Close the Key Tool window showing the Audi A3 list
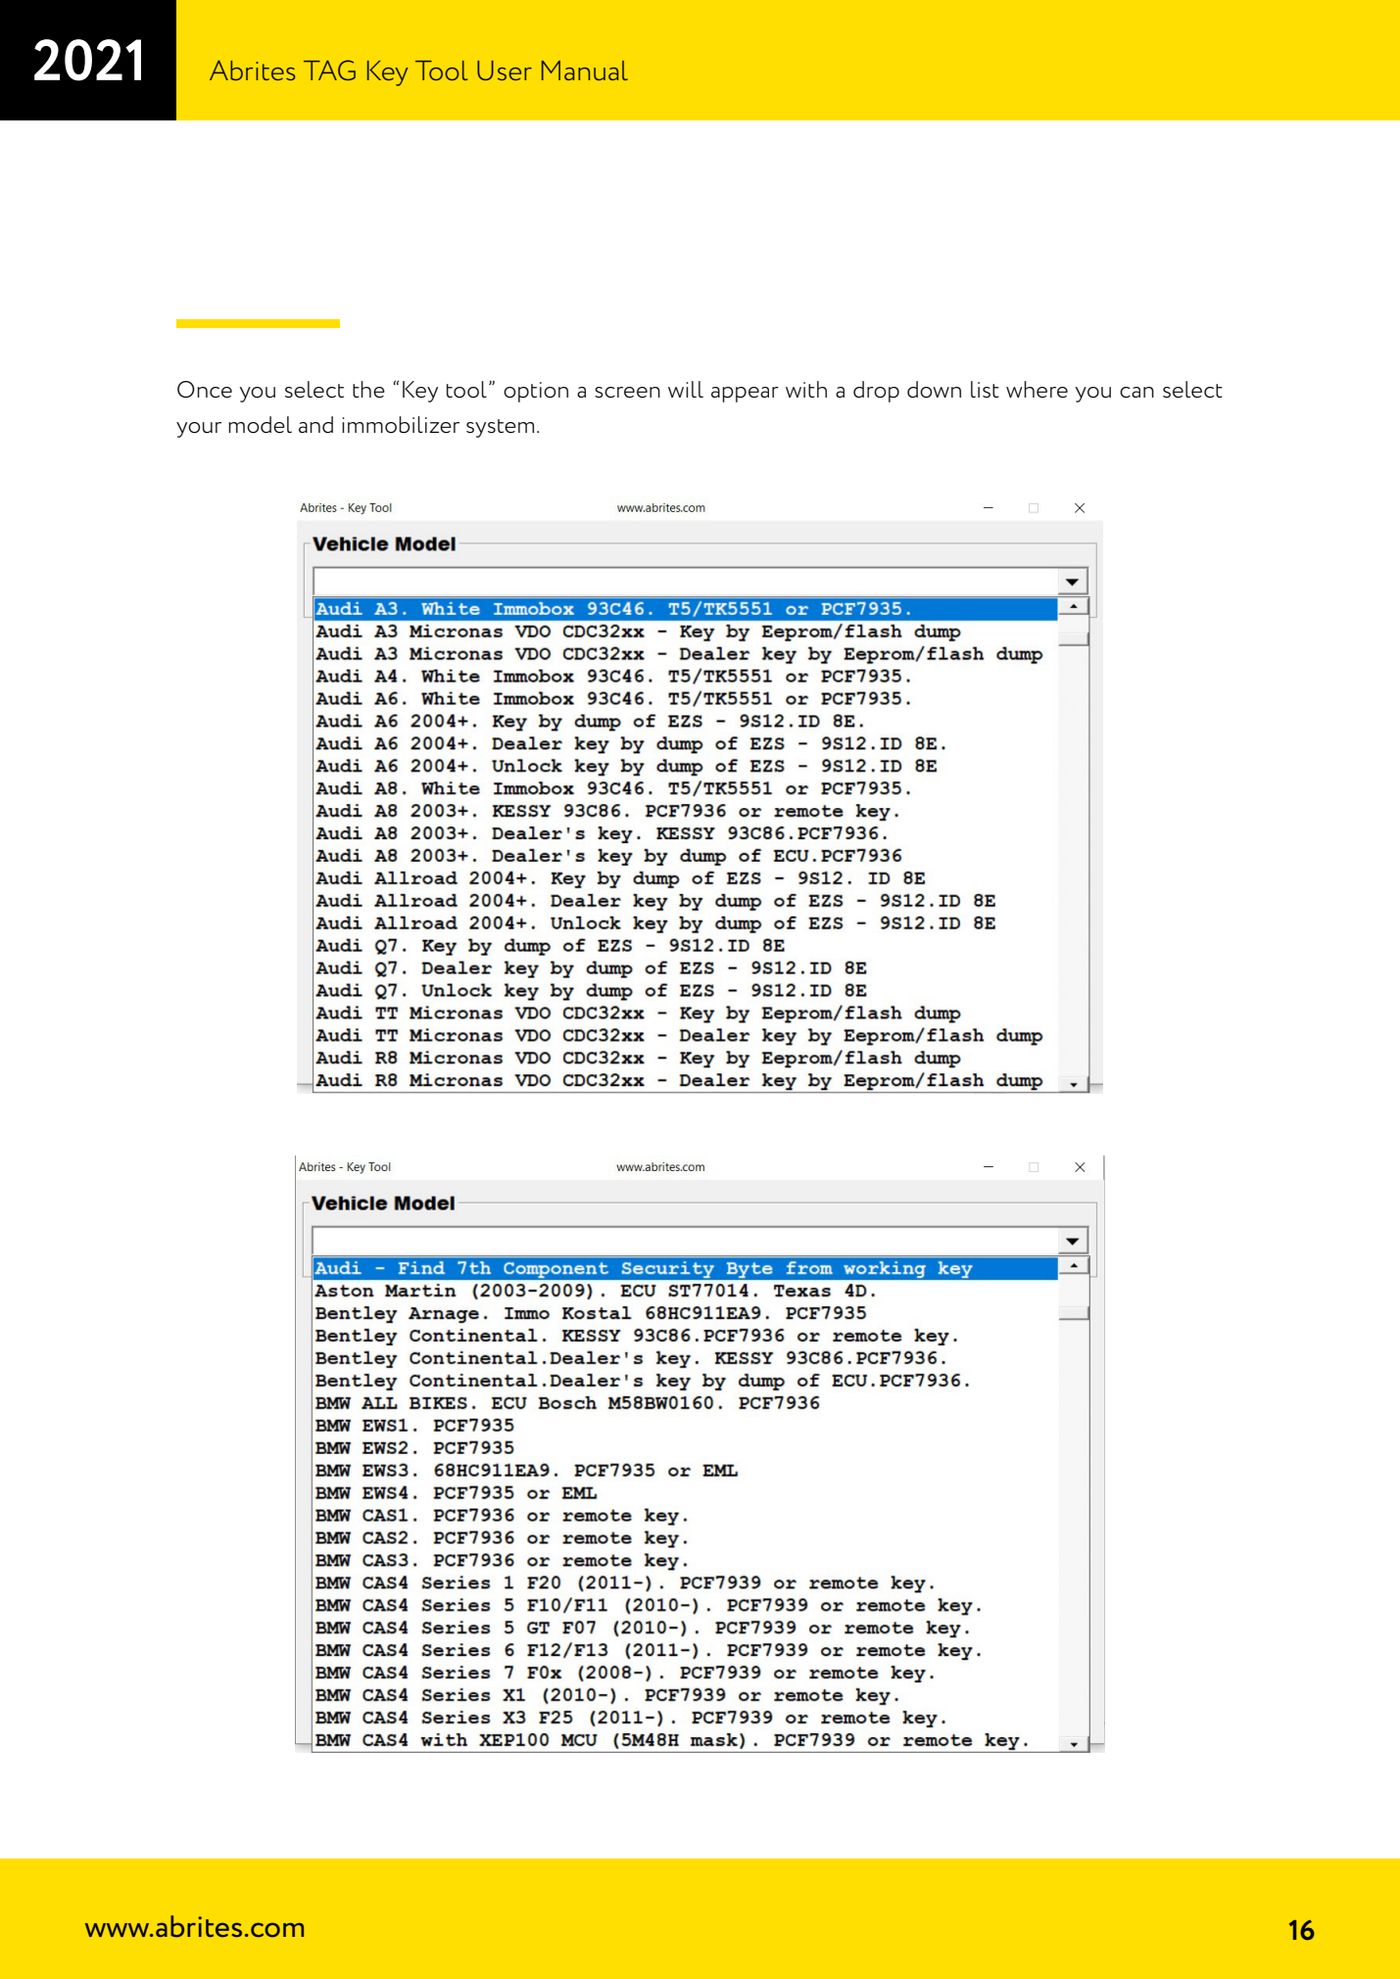This screenshot has width=1400, height=1979. click(x=1079, y=508)
